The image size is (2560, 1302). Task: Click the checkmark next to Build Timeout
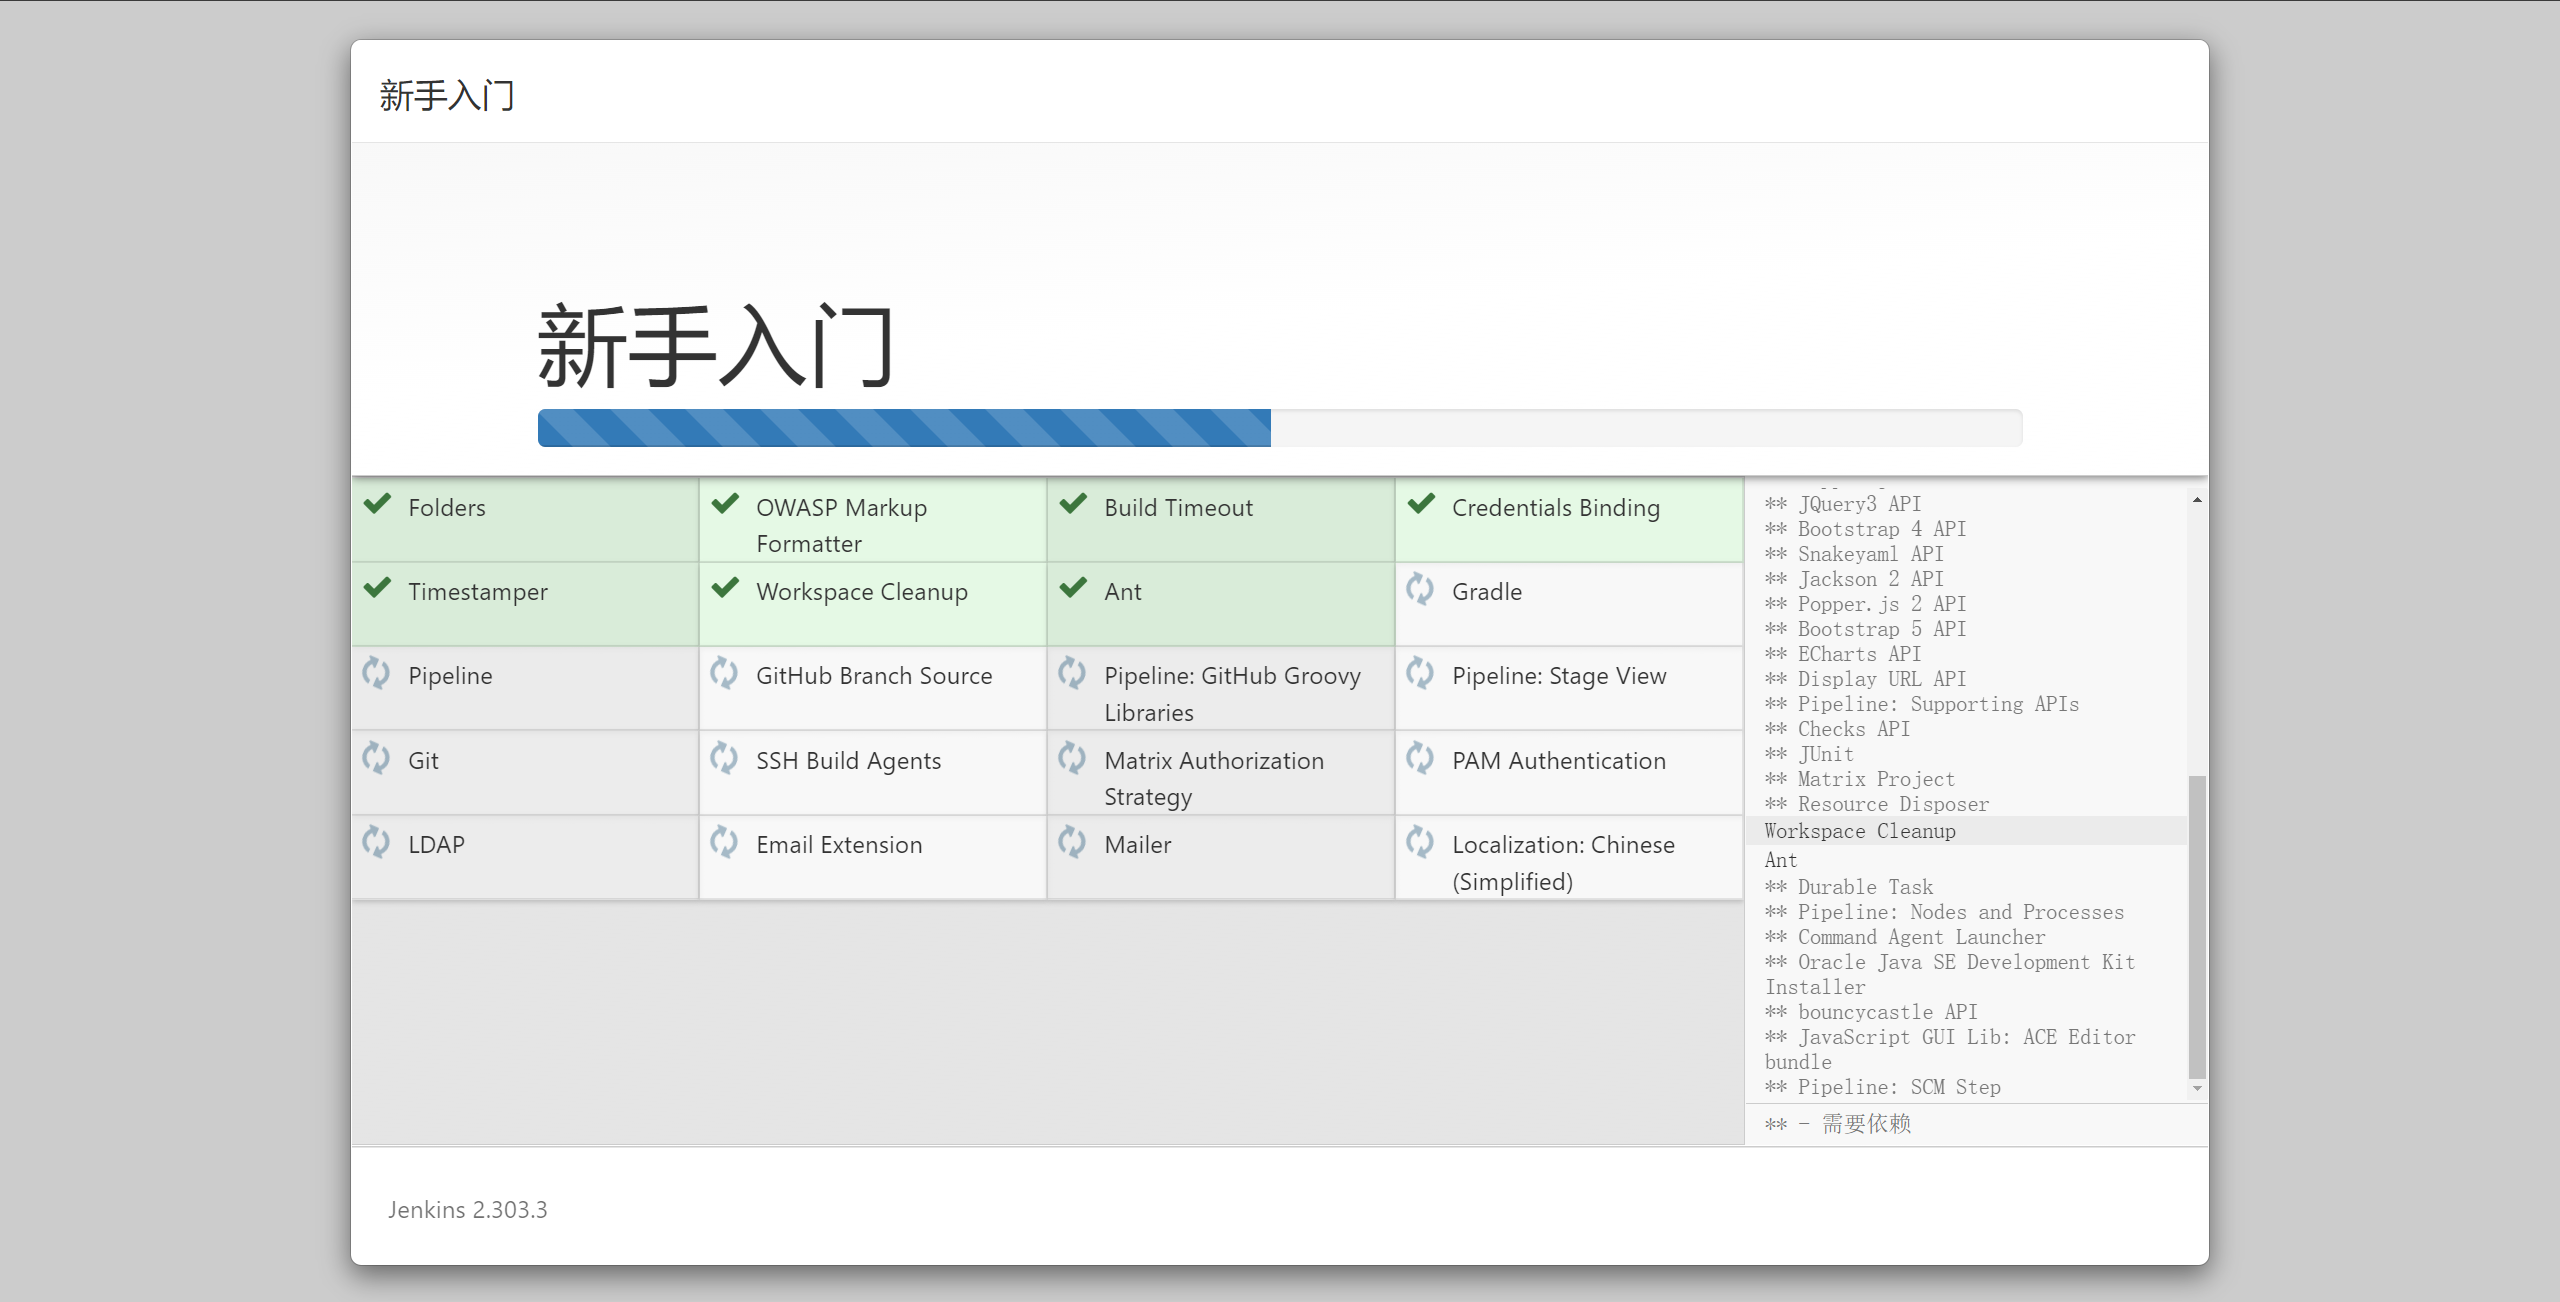pos(1073,504)
